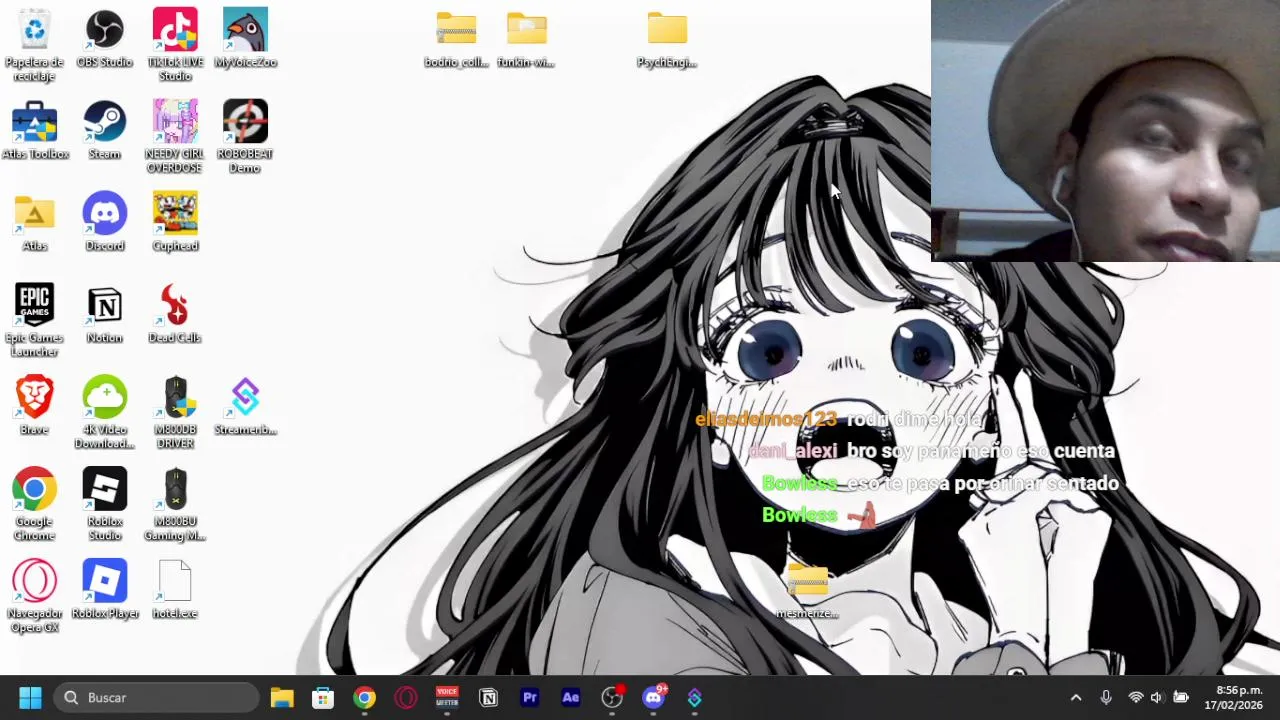Image resolution: width=1280 pixels, height=720 pixels.
Task: Open TikTok LIVE Studio desktop shortcut
Action: (175, 45)
